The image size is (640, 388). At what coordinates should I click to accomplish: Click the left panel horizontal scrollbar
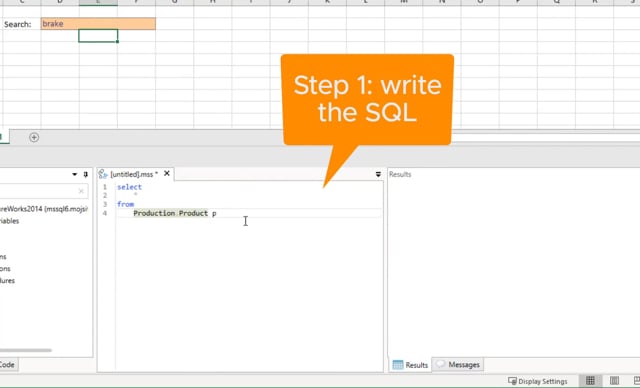[26, 350]
